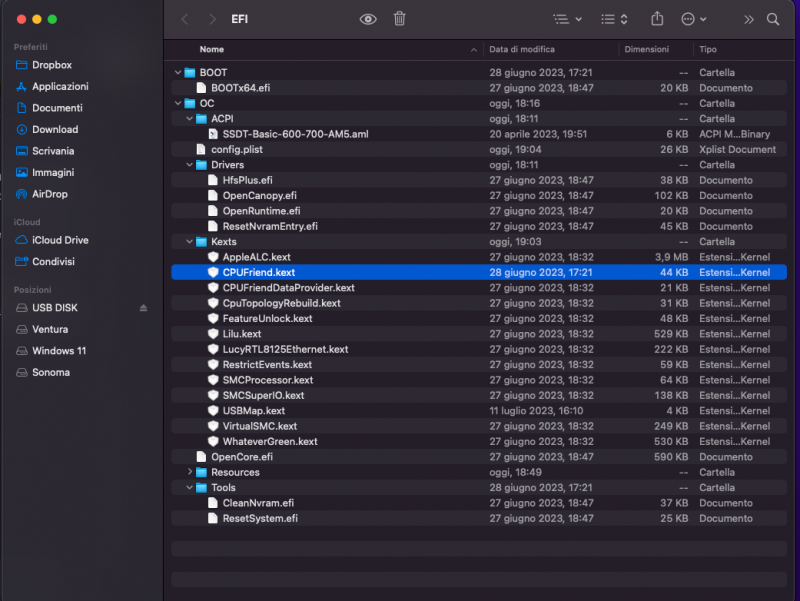Viewport: 800px width, 601px height.
Task: Select CPUFriendDataProvider.kext
Action: coord(479,288)
